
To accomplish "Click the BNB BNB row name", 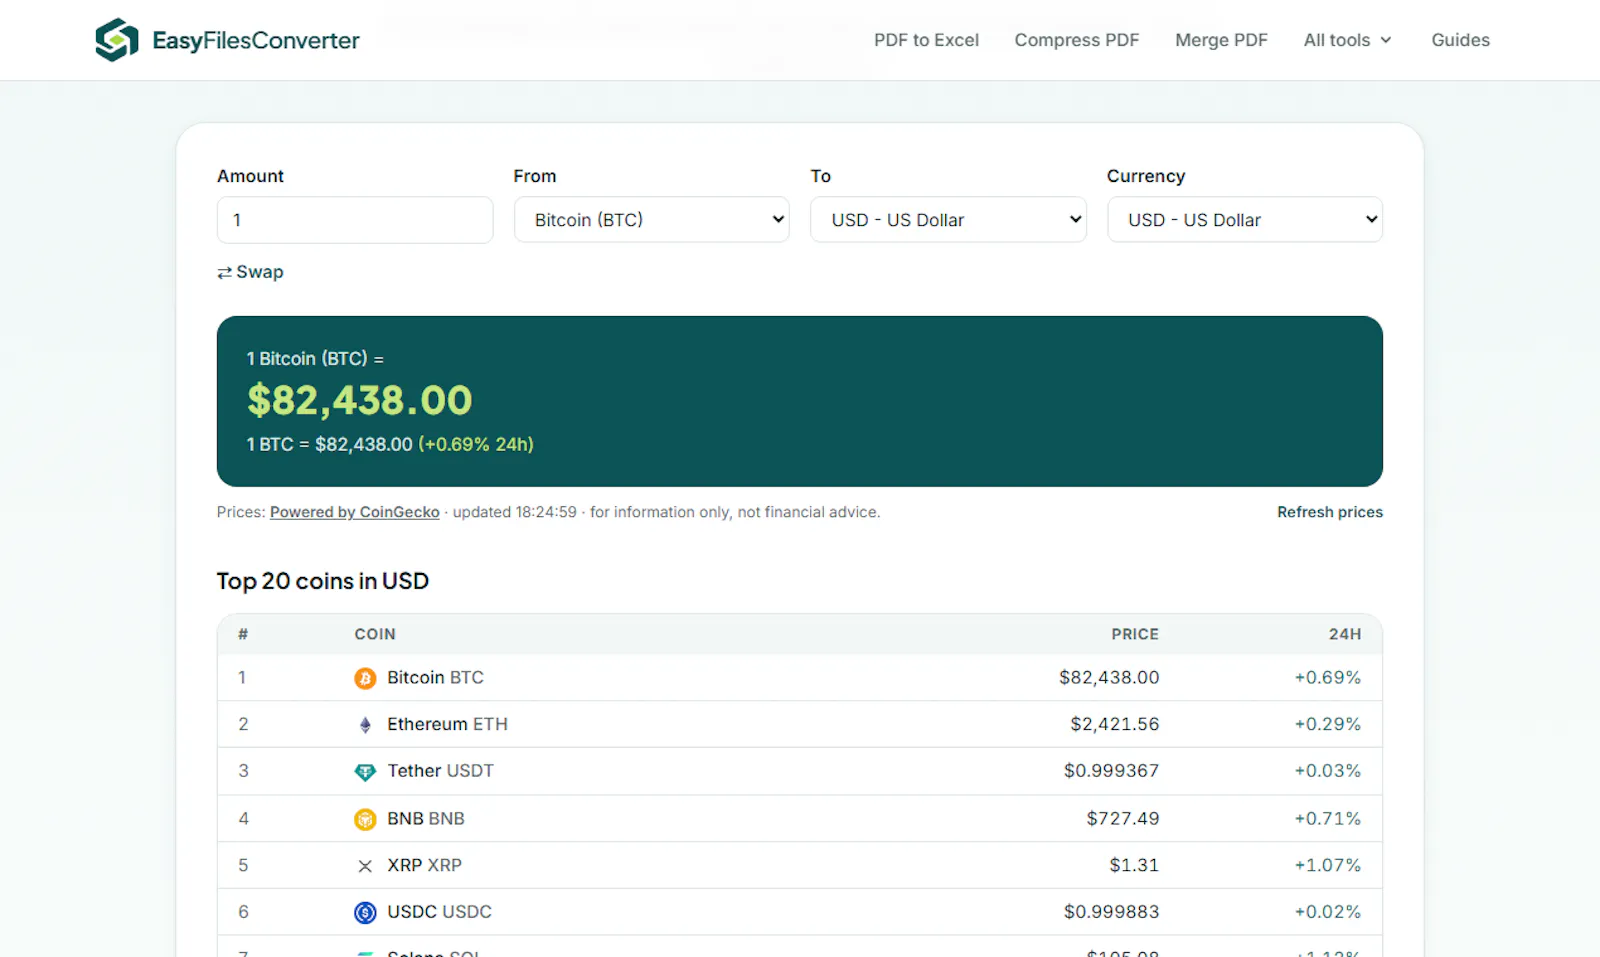I will [x=426, y=818].
